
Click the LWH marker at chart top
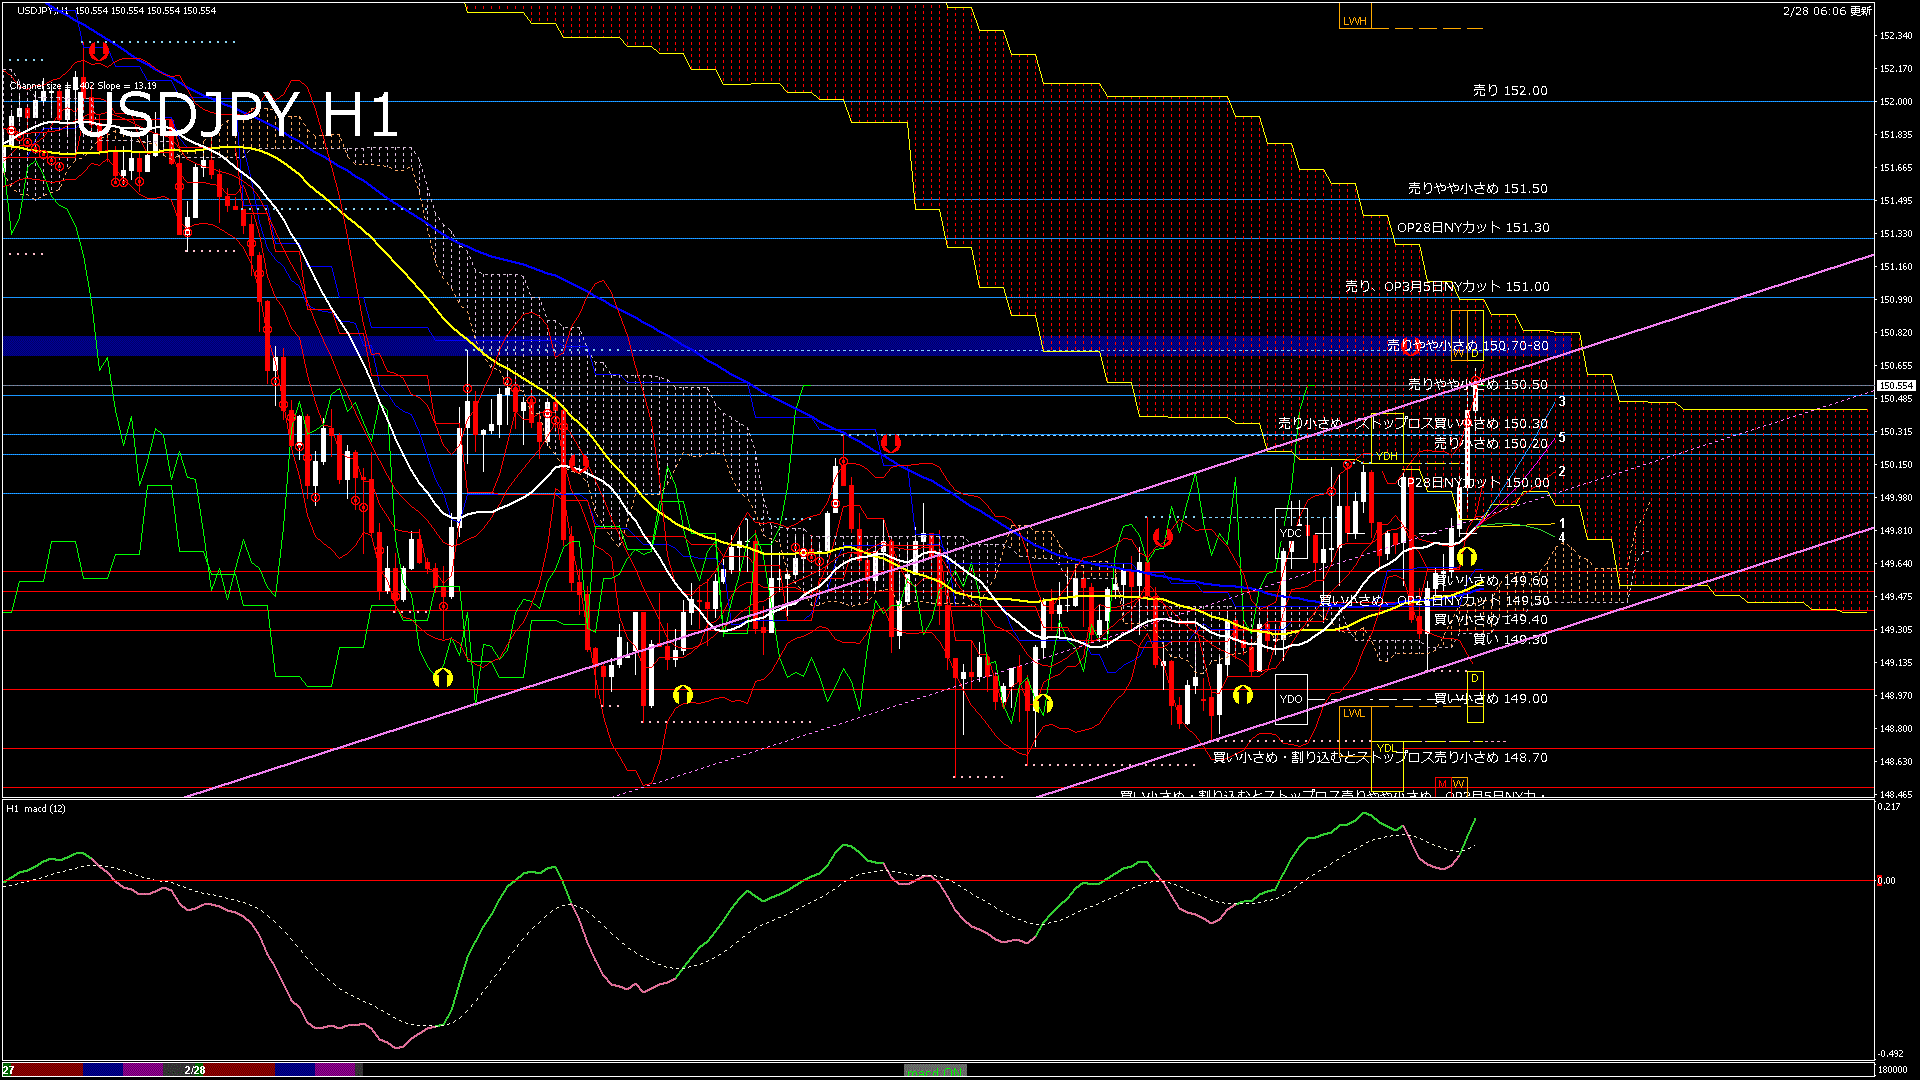pyautogui.click(x=1354, y=21)
